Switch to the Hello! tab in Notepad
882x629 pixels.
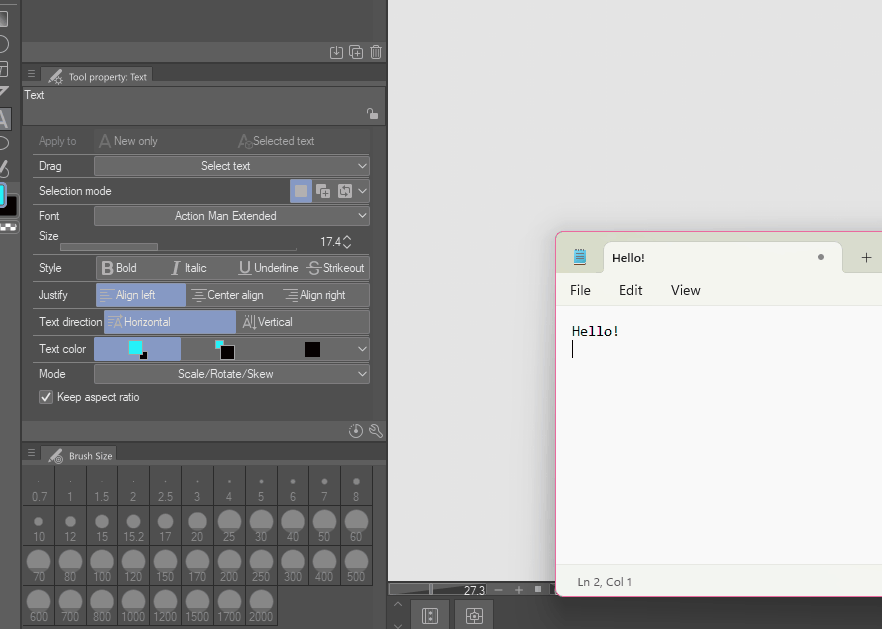click(628, 257)
